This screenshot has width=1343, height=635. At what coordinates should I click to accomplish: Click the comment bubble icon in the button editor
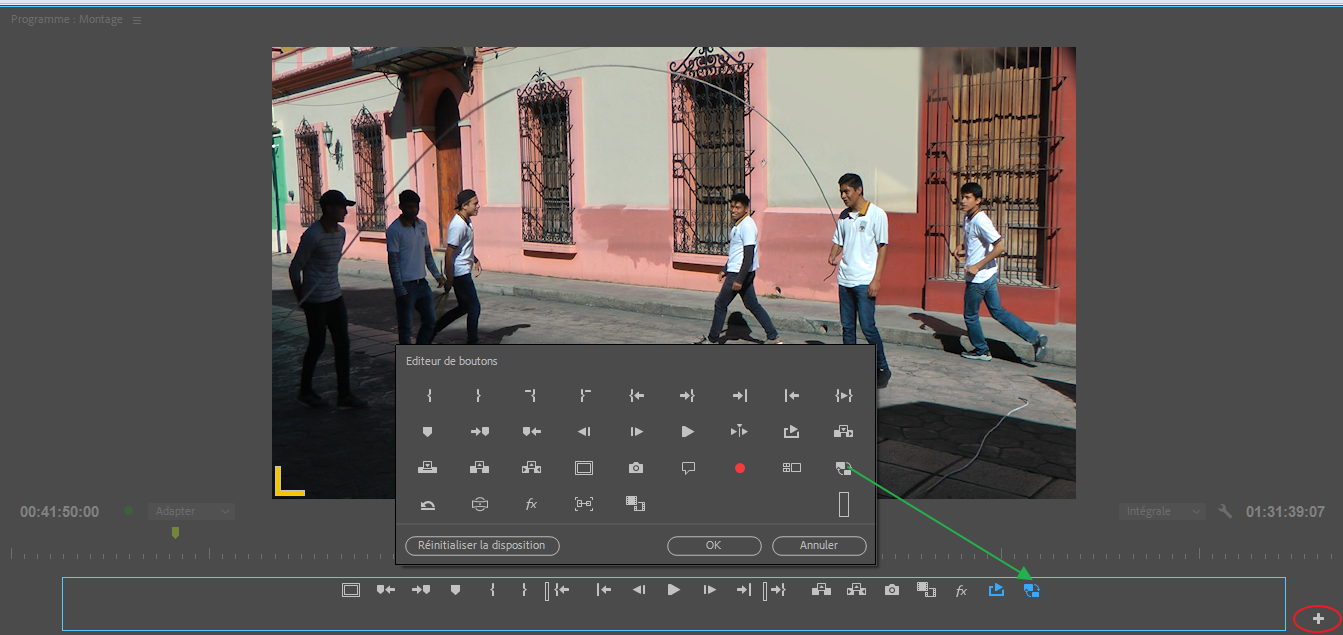tap(688, 468)
